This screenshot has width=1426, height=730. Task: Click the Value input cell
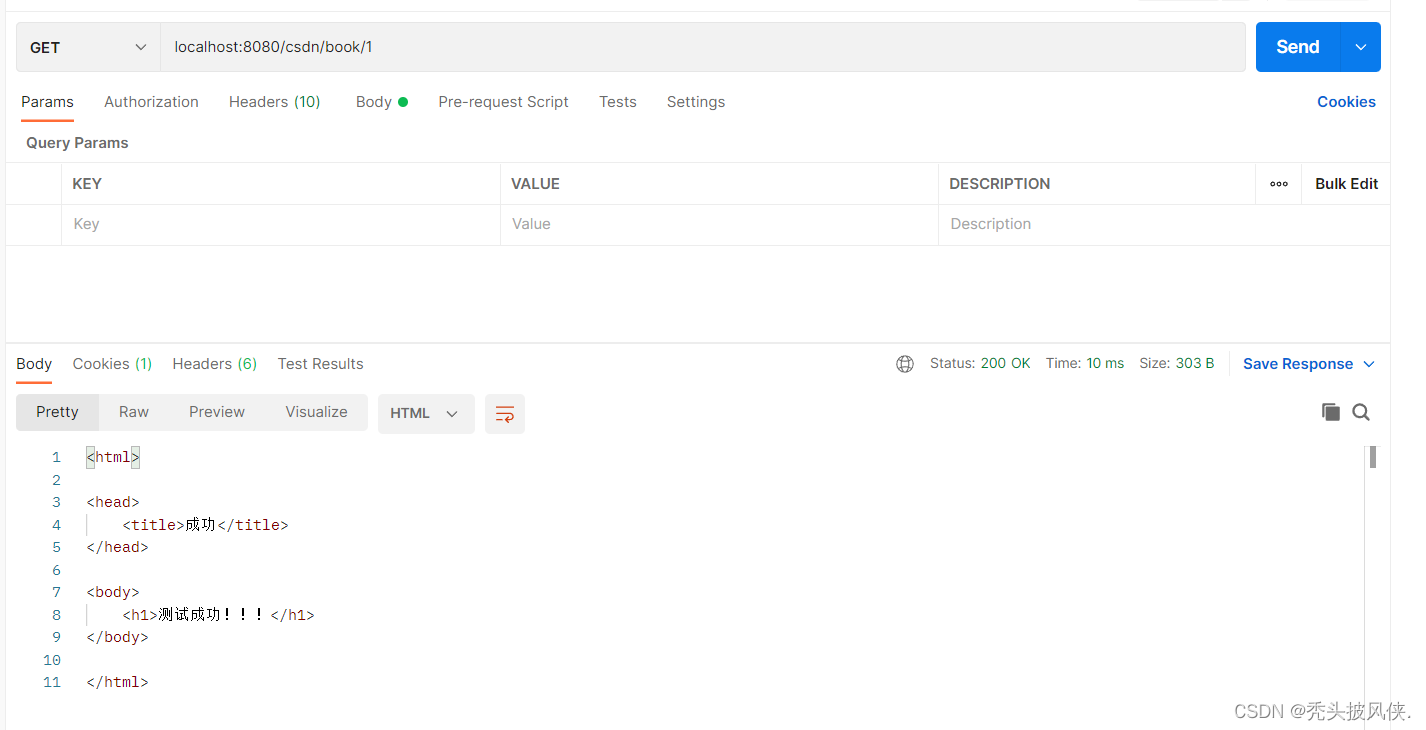click(719, 224)
